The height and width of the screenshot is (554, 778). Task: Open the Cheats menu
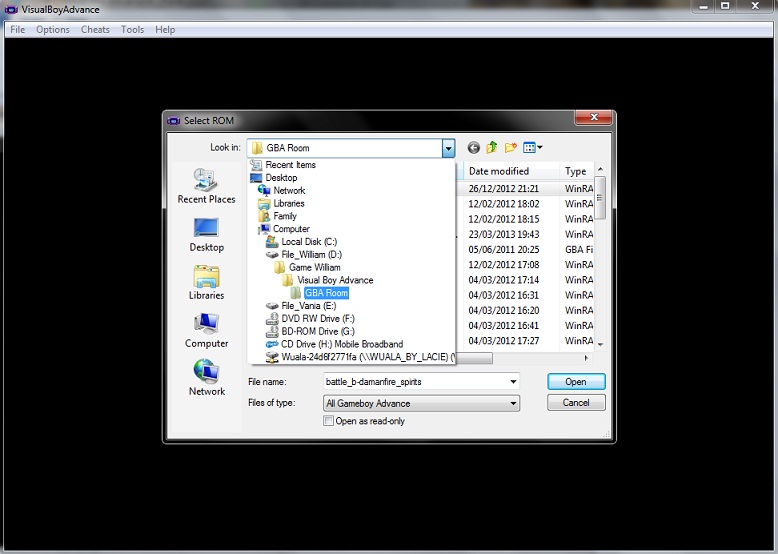coord(95,30)
